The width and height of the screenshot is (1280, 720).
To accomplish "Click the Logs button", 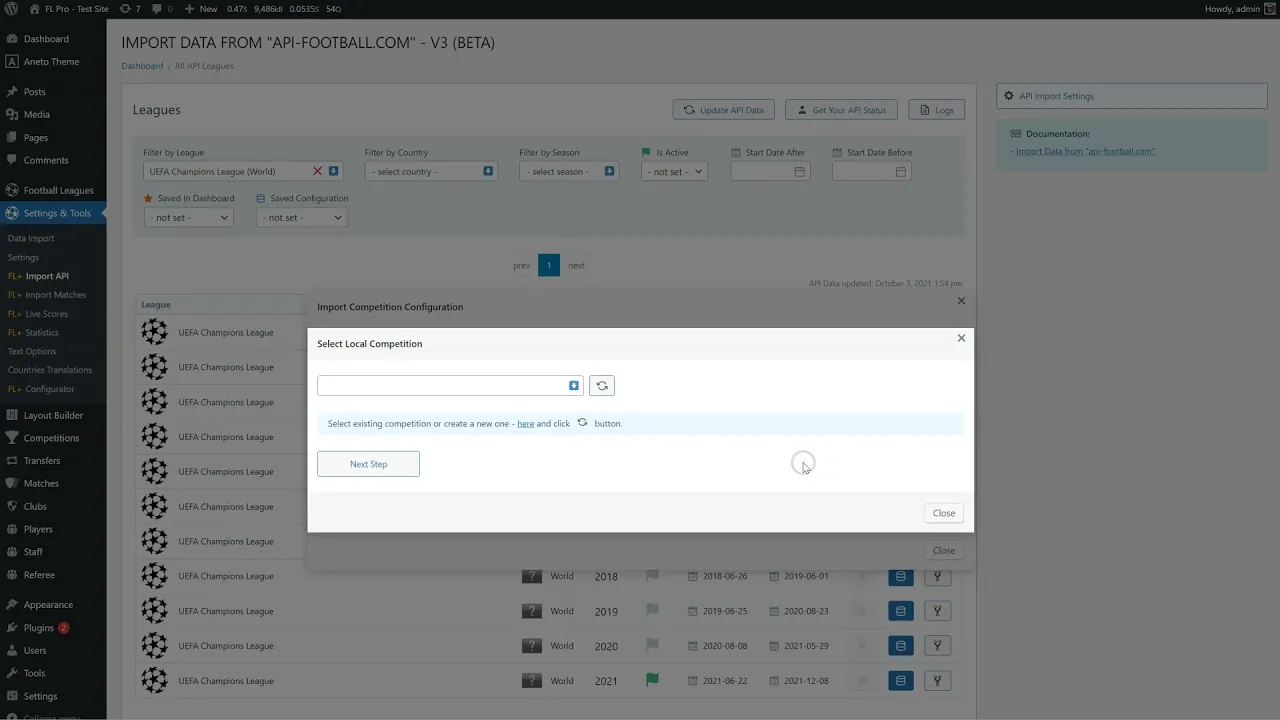I will pos(936,110).
